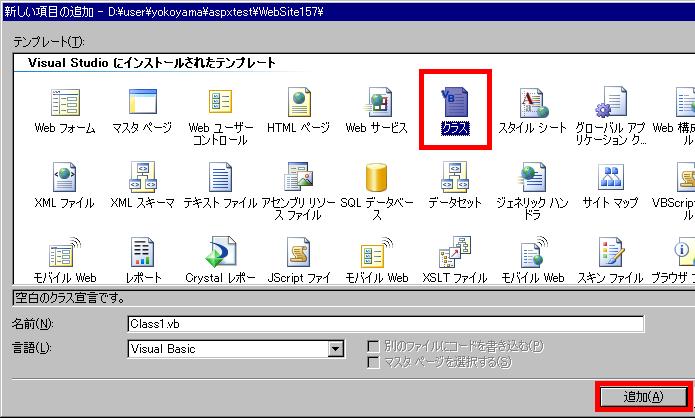Pick the ジェネリック ハンドラ template icon
Screen dimensions: 695x418
click(532, 177)
